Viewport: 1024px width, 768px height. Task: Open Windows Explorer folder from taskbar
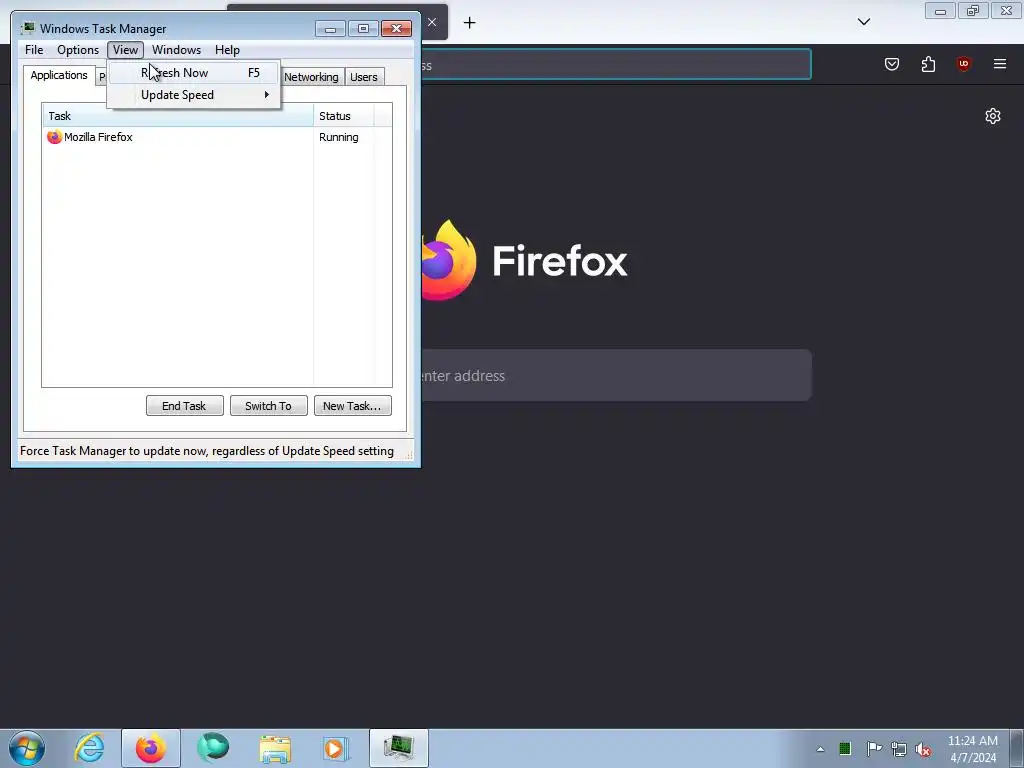pyautogui.click(x=275, y=748)
